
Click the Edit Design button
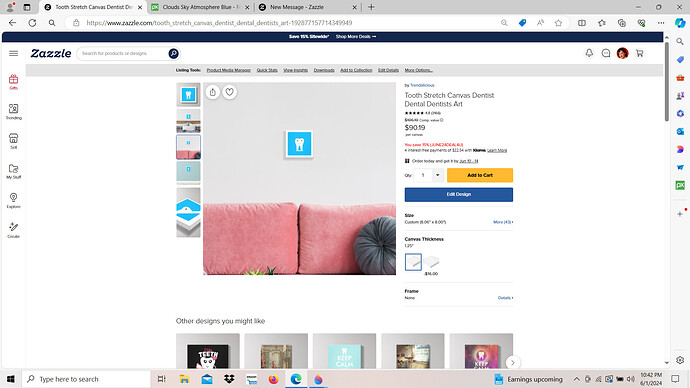[459, 194]
